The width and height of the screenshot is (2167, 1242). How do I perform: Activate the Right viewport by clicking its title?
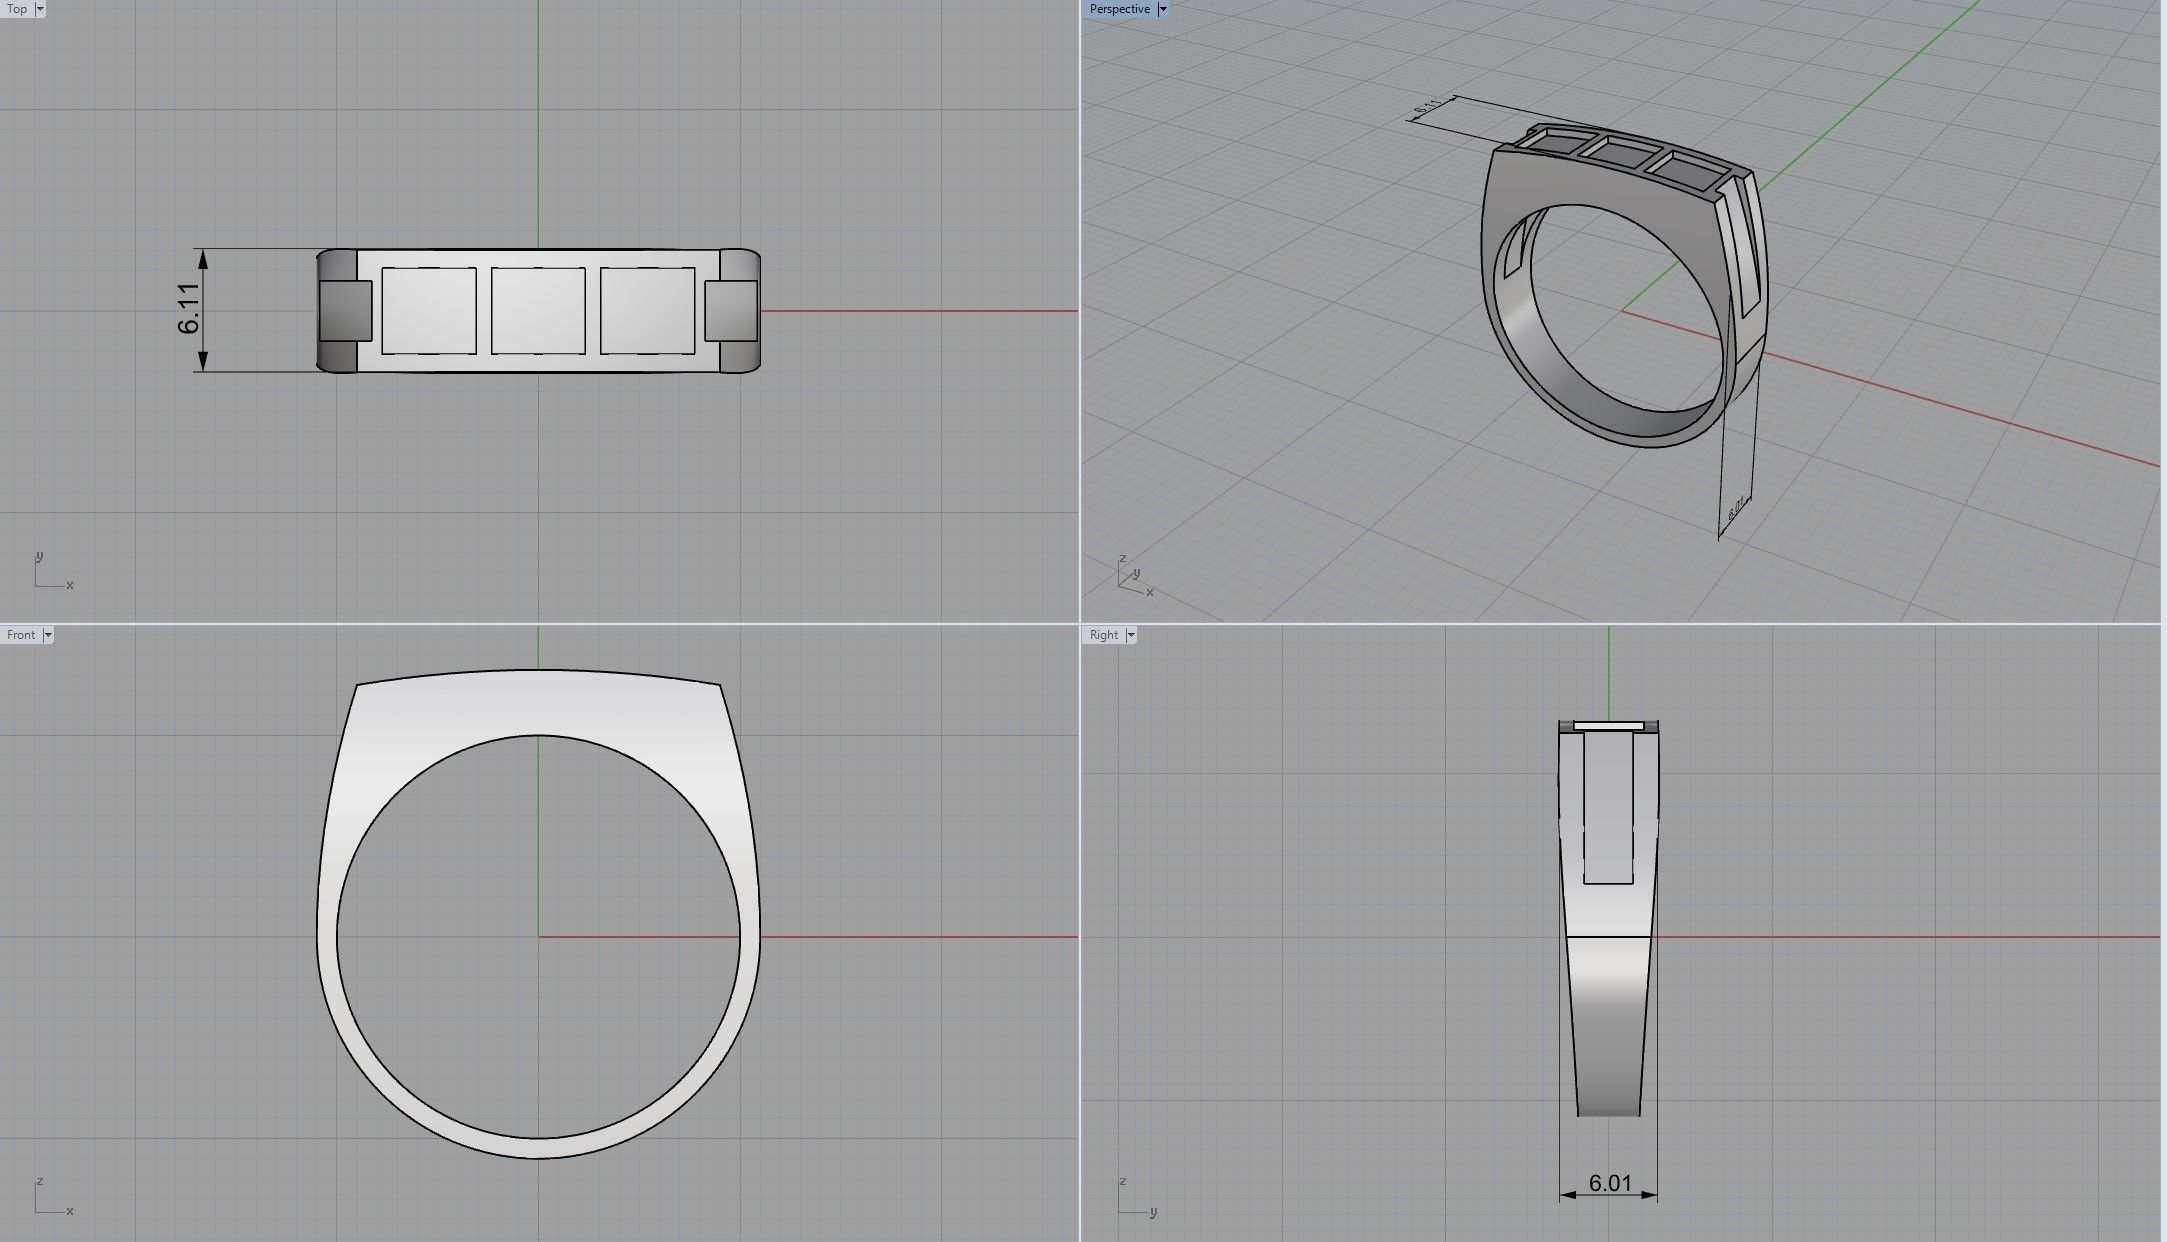coord(1103,634)
